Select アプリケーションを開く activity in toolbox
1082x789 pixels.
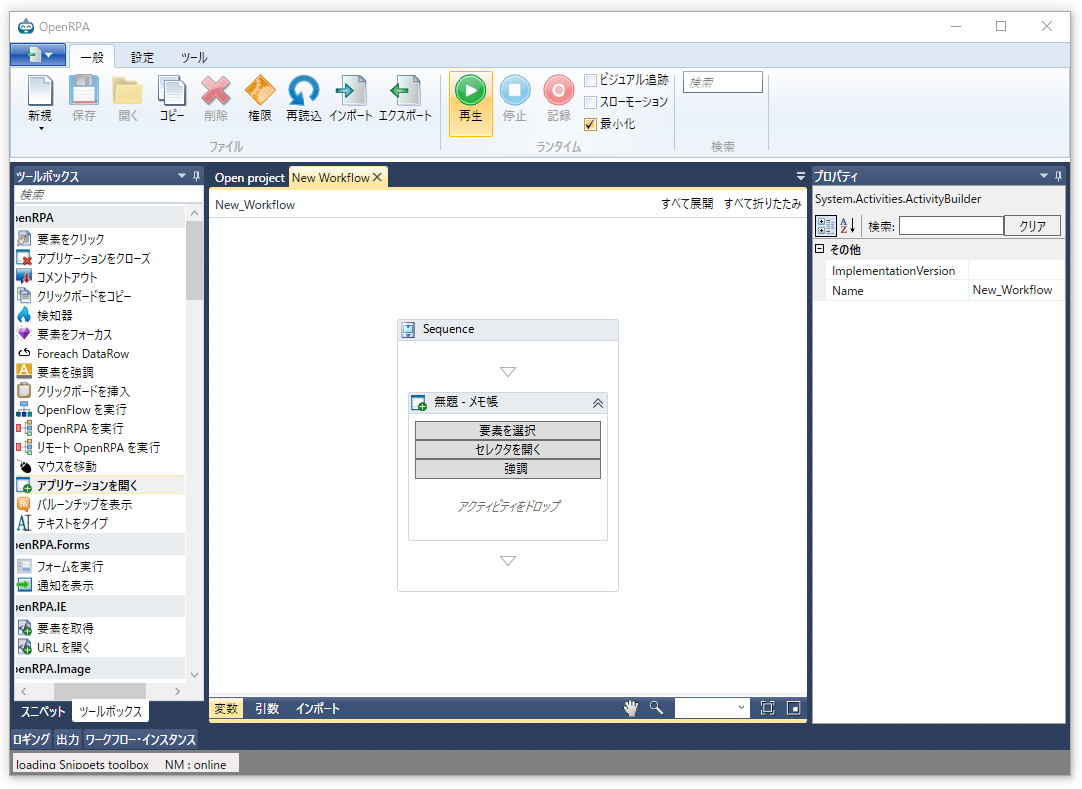[x=100, y=485]
